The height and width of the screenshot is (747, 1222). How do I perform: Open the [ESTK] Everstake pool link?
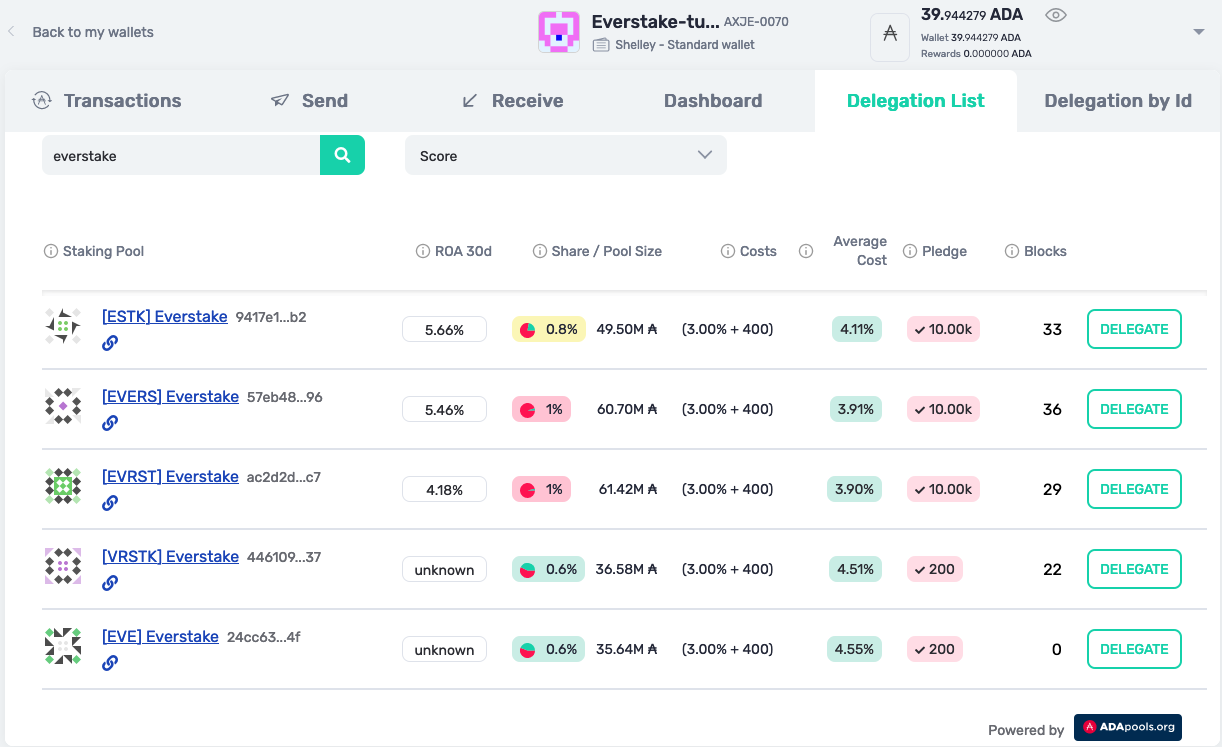coord(165,317)
